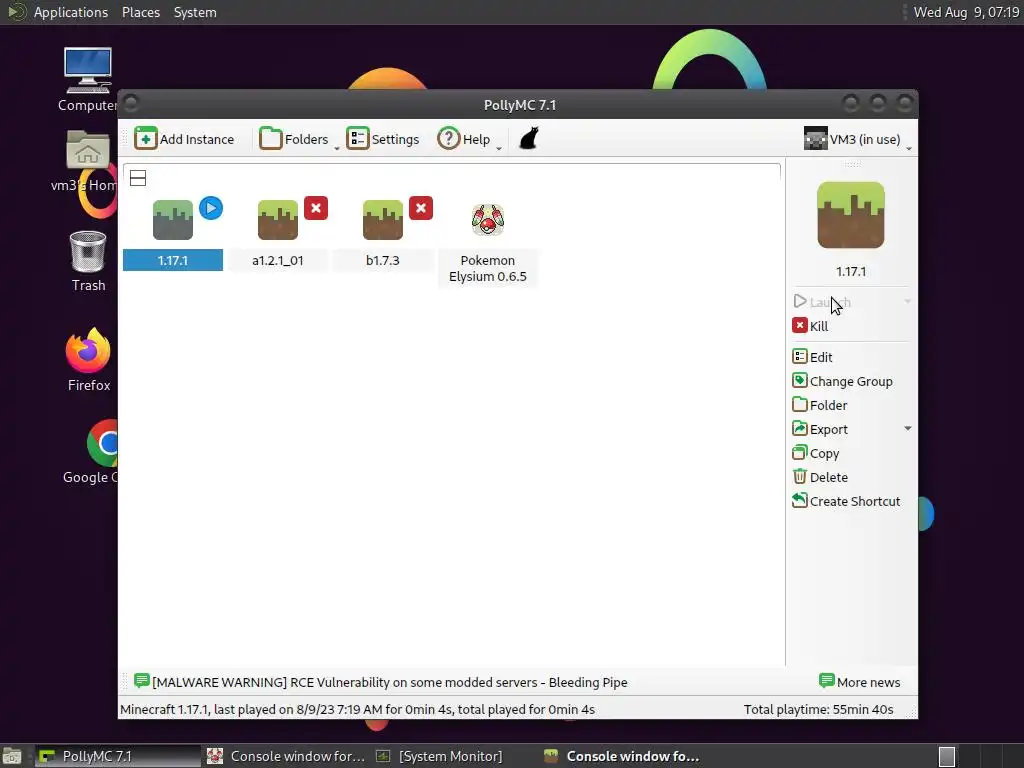Switch to the Pokemon console window taskbar entry
This screenshot has width=1024, height=768.
click(286, 756)
